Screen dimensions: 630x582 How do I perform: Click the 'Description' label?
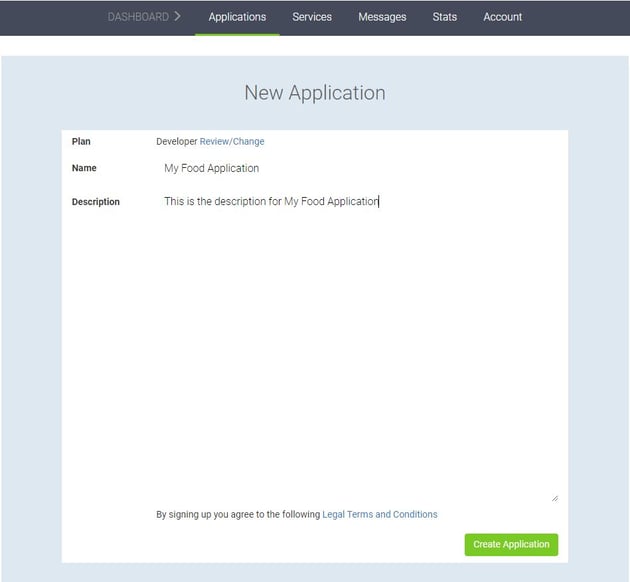pos(96,202)
